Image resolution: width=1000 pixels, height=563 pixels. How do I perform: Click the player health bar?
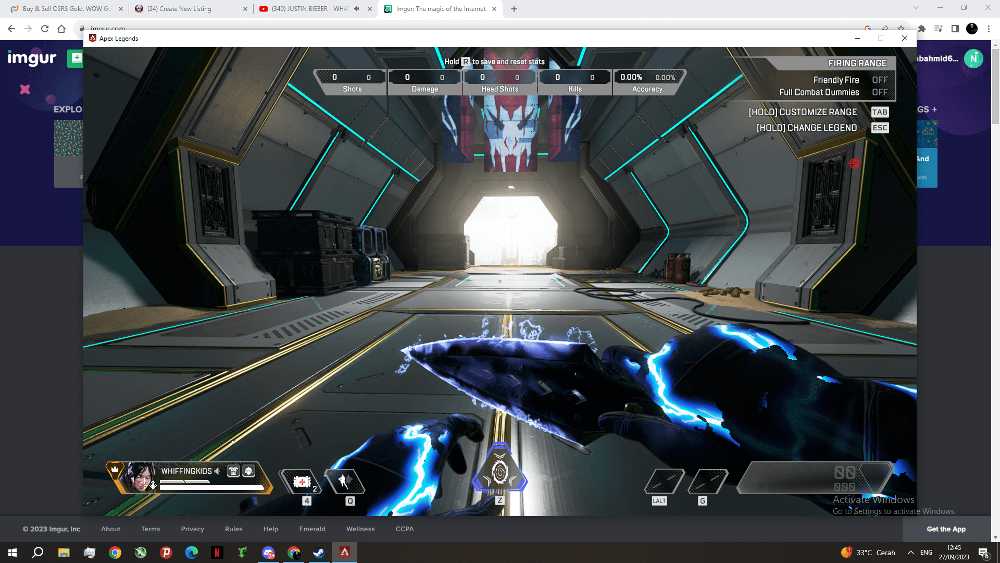coord(212,487)
